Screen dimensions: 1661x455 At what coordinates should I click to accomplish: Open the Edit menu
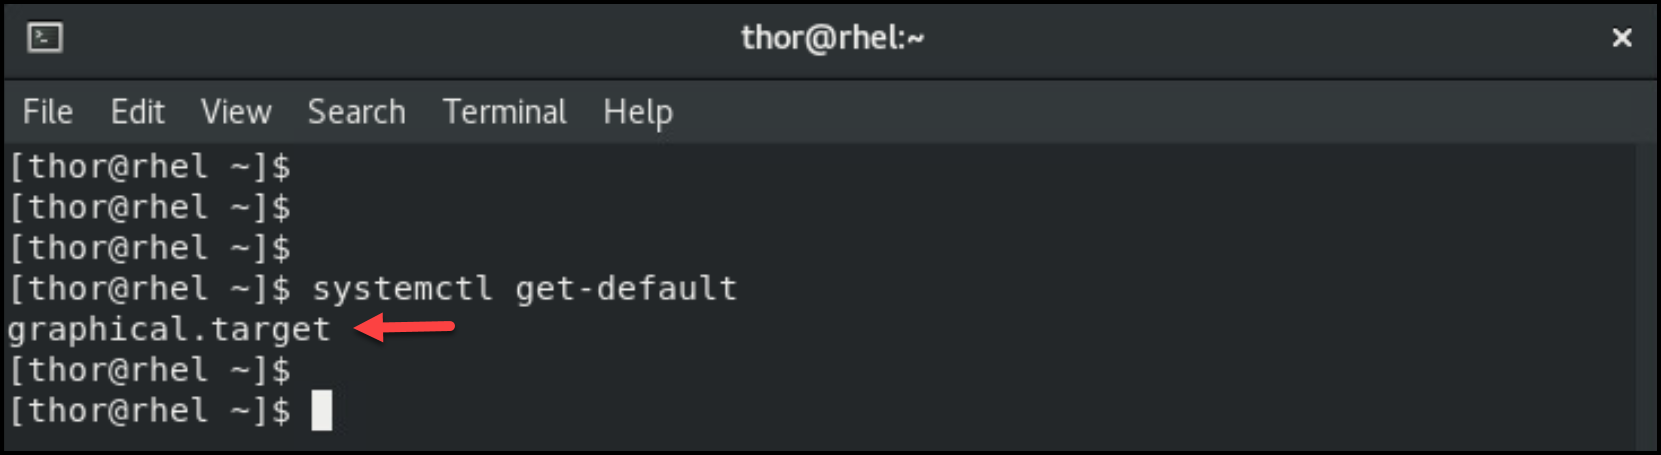137,112
